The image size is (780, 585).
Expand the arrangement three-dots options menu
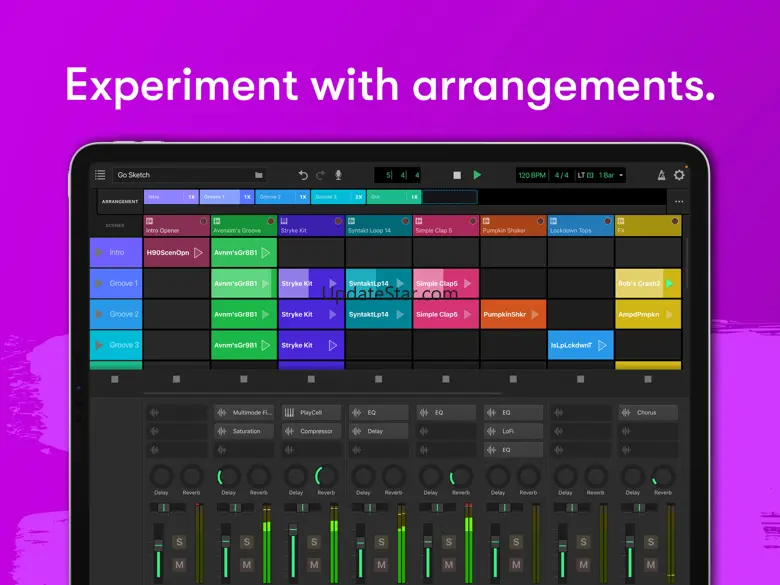point(679,201)
